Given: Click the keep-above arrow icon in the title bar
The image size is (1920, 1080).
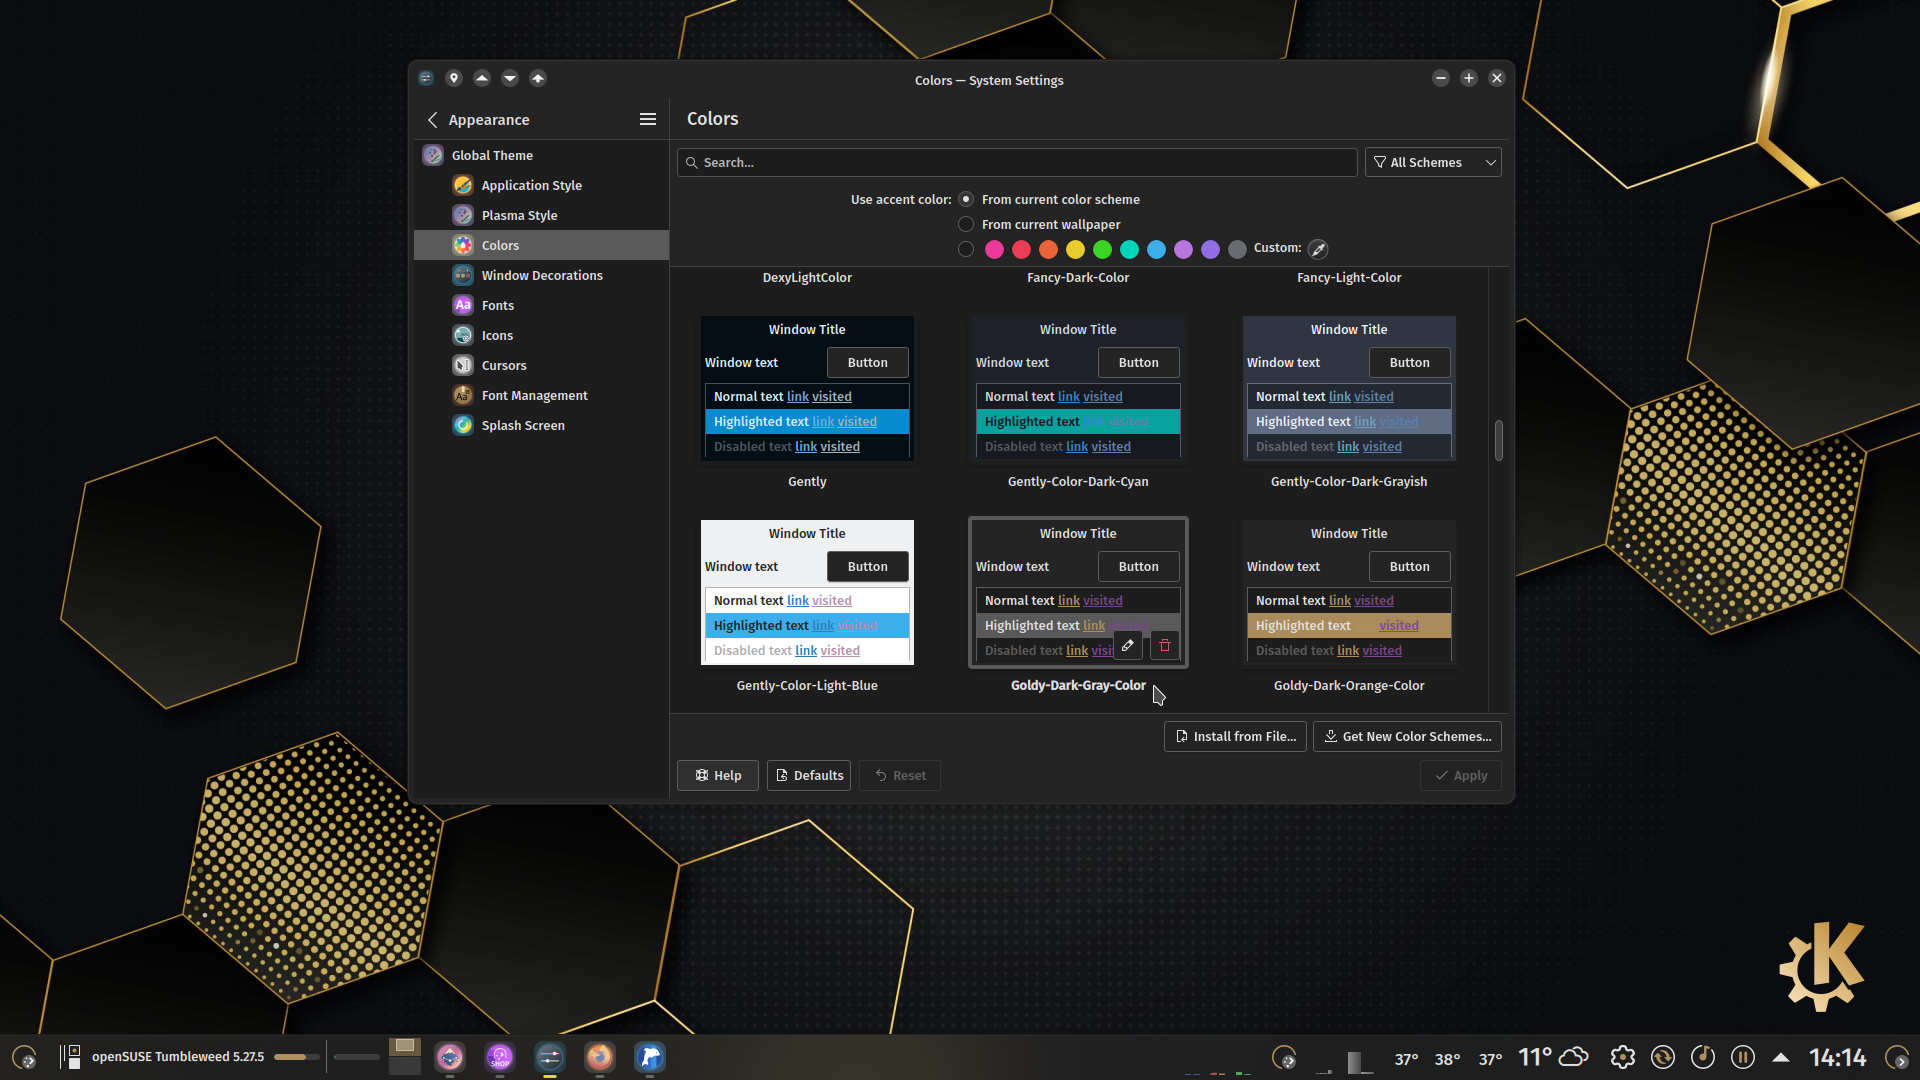Looking at the screenshot, I should coord(482,78).
